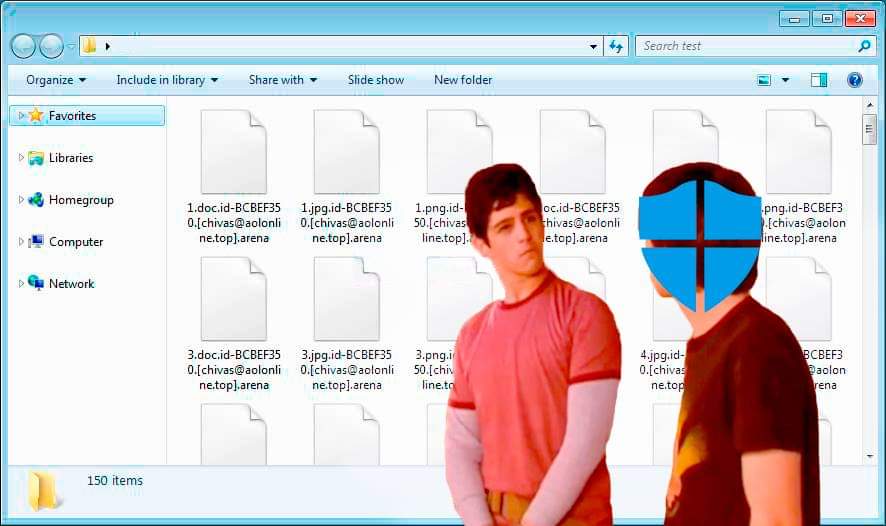Click the 4.jpg.id file name text
Viewport: 886px width, 526px height.
(662, 370)
